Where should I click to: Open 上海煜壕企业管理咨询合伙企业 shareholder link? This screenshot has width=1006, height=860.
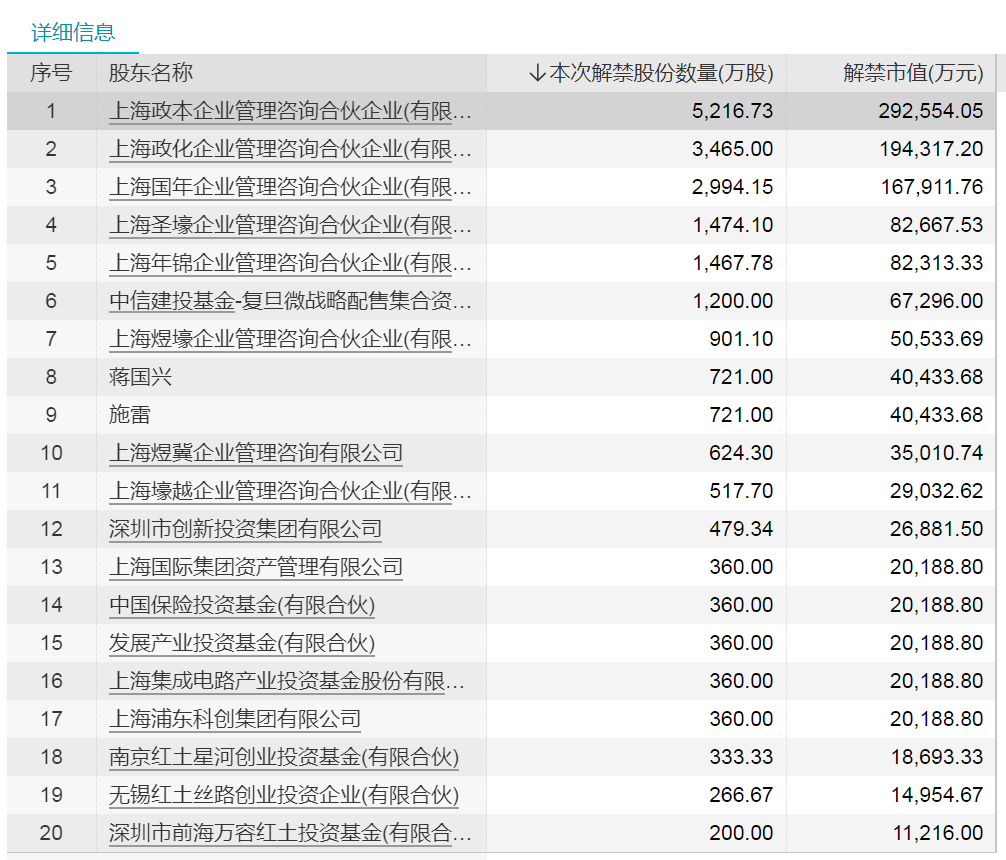[290, 339]
